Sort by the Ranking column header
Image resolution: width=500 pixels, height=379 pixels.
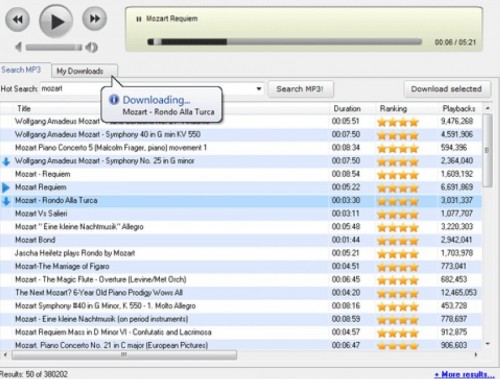pyautogui.click(x=393, y=108)
